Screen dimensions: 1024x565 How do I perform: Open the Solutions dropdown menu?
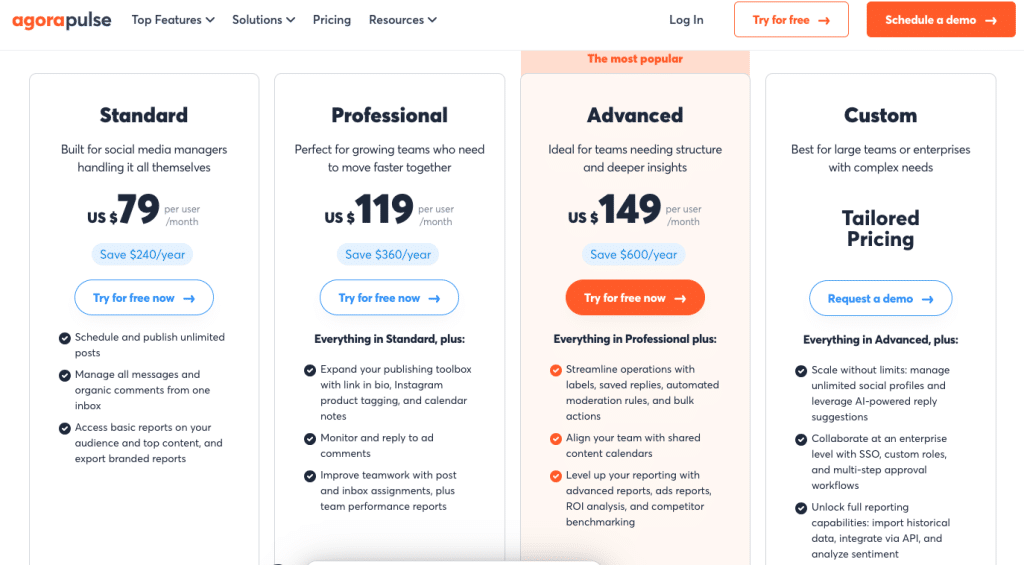coord(263,20)
